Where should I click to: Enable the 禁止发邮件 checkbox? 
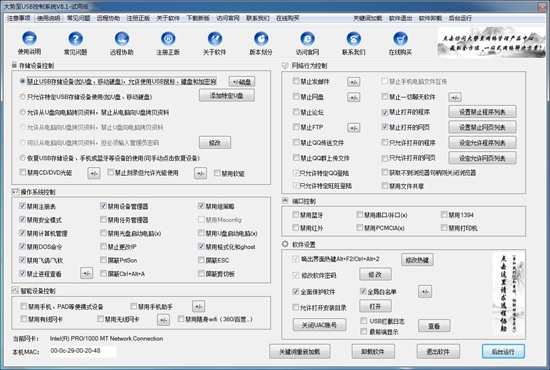[x=296, y=81]
